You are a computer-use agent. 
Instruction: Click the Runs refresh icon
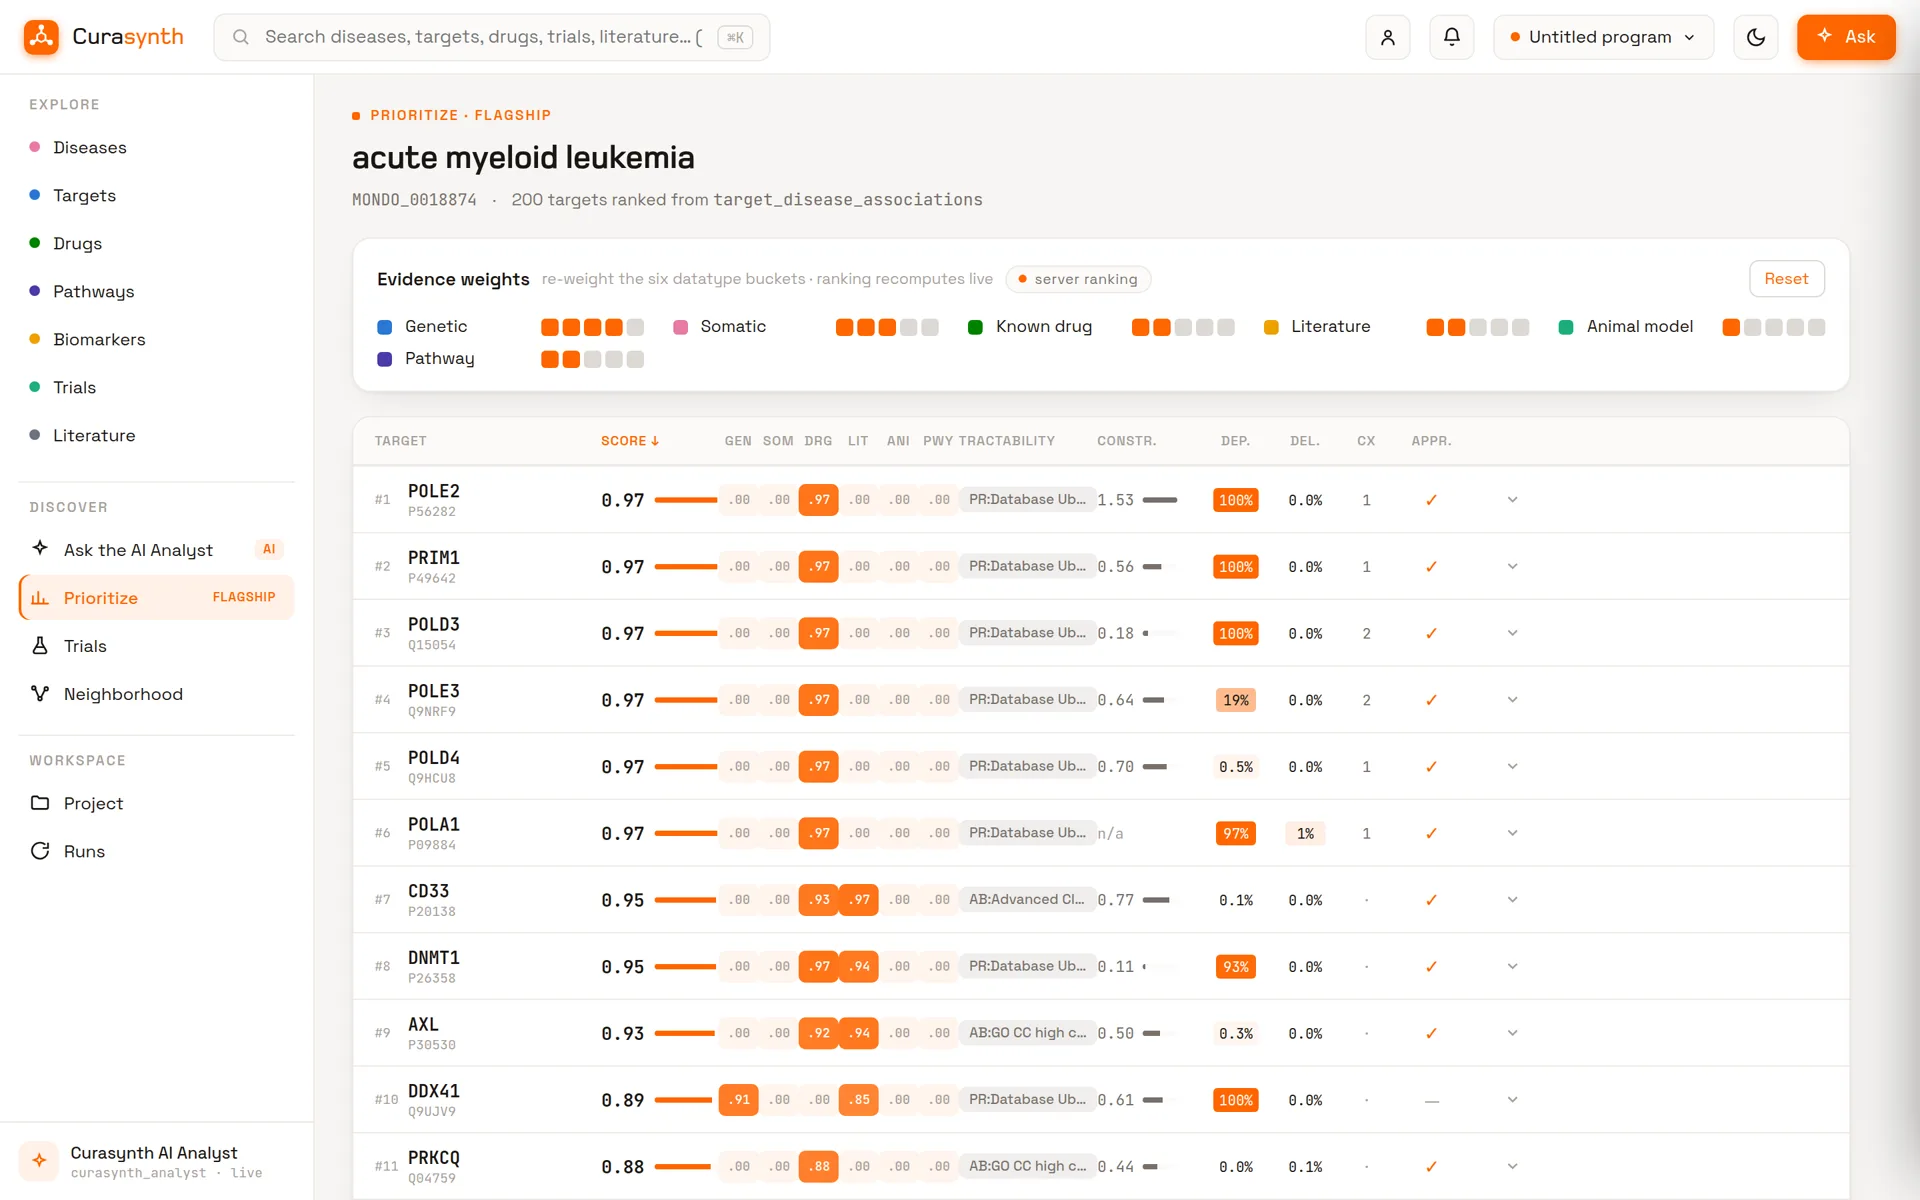click(40, 850)
